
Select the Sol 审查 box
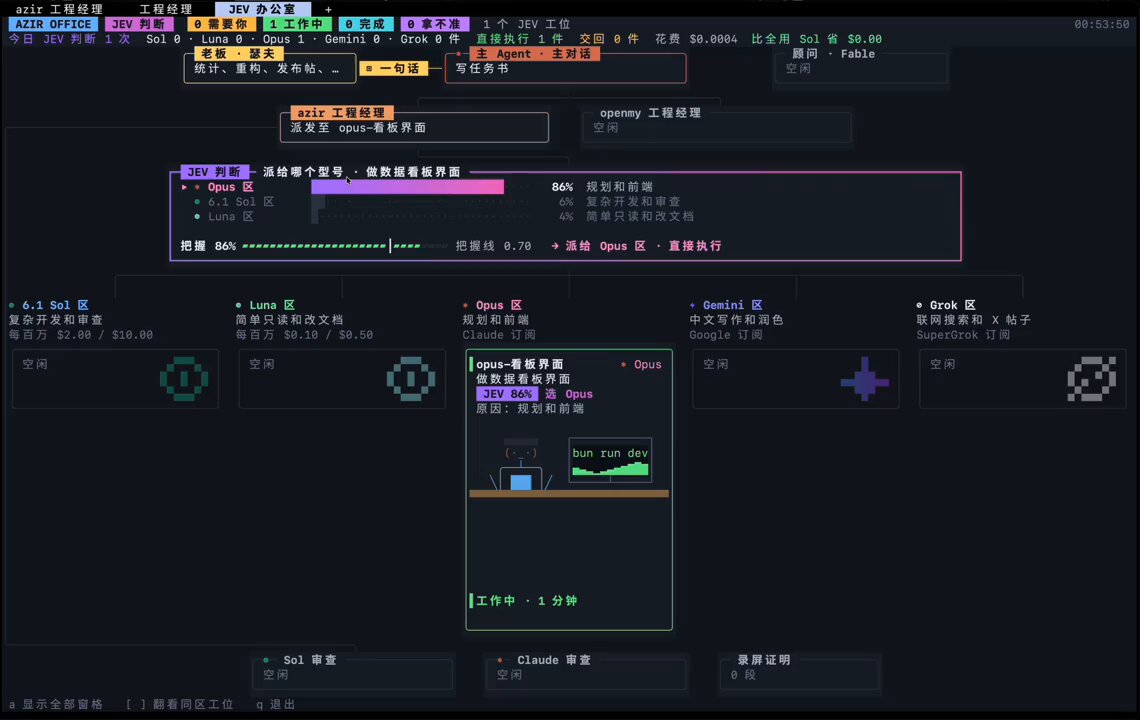pos(353,671)
